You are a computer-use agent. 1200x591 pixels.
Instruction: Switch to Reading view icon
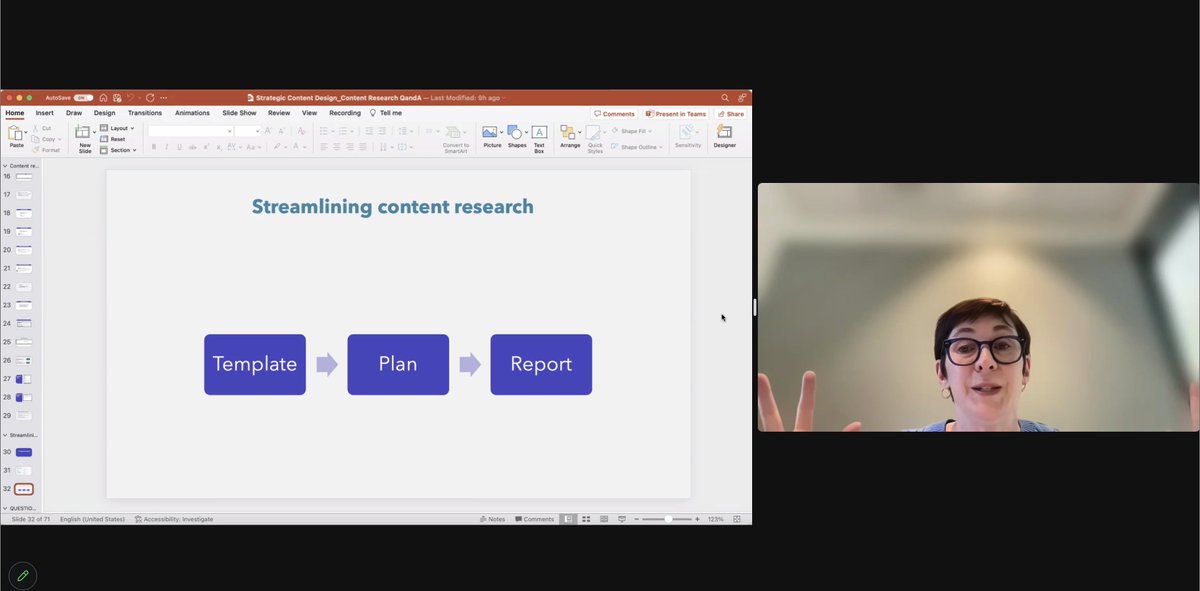point(604,519)
